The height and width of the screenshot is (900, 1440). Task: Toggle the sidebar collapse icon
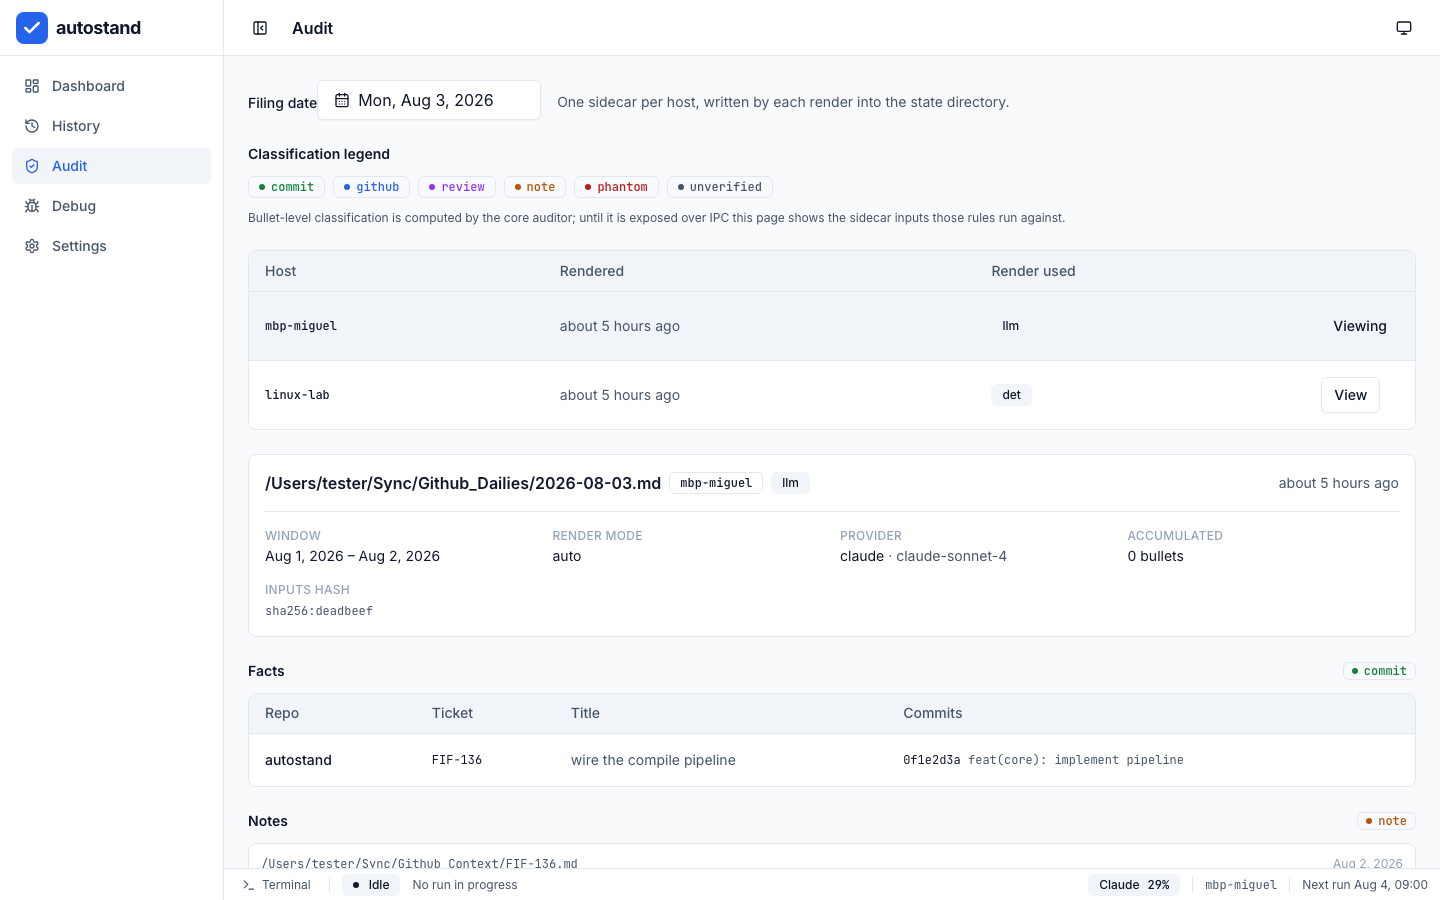tap(260, 28)
